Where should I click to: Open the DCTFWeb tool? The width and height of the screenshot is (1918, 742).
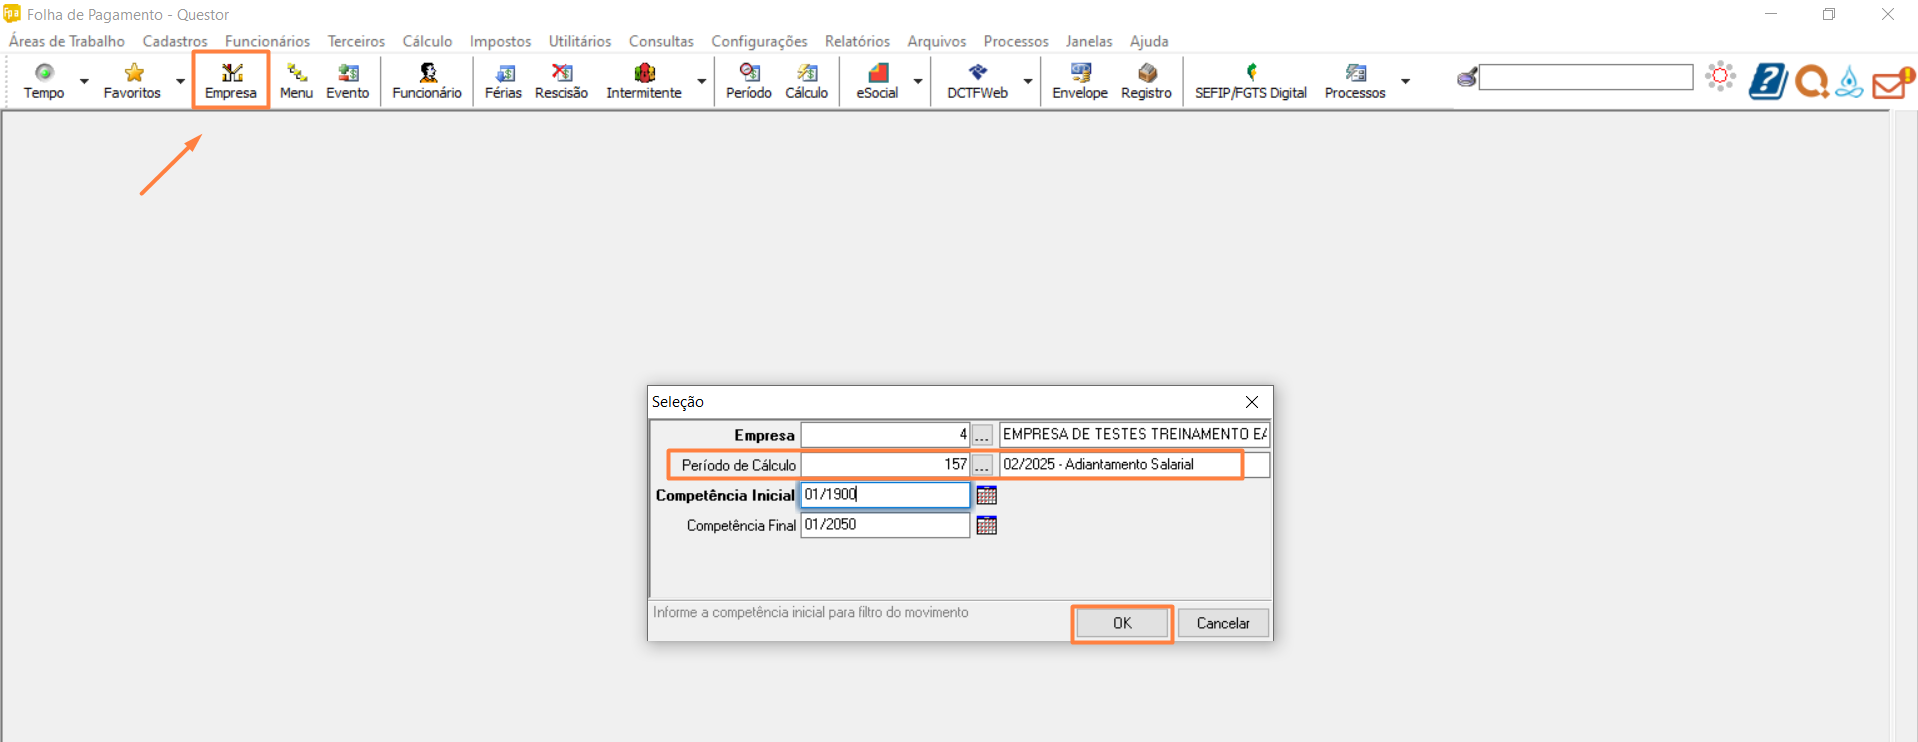click(977, 80)
